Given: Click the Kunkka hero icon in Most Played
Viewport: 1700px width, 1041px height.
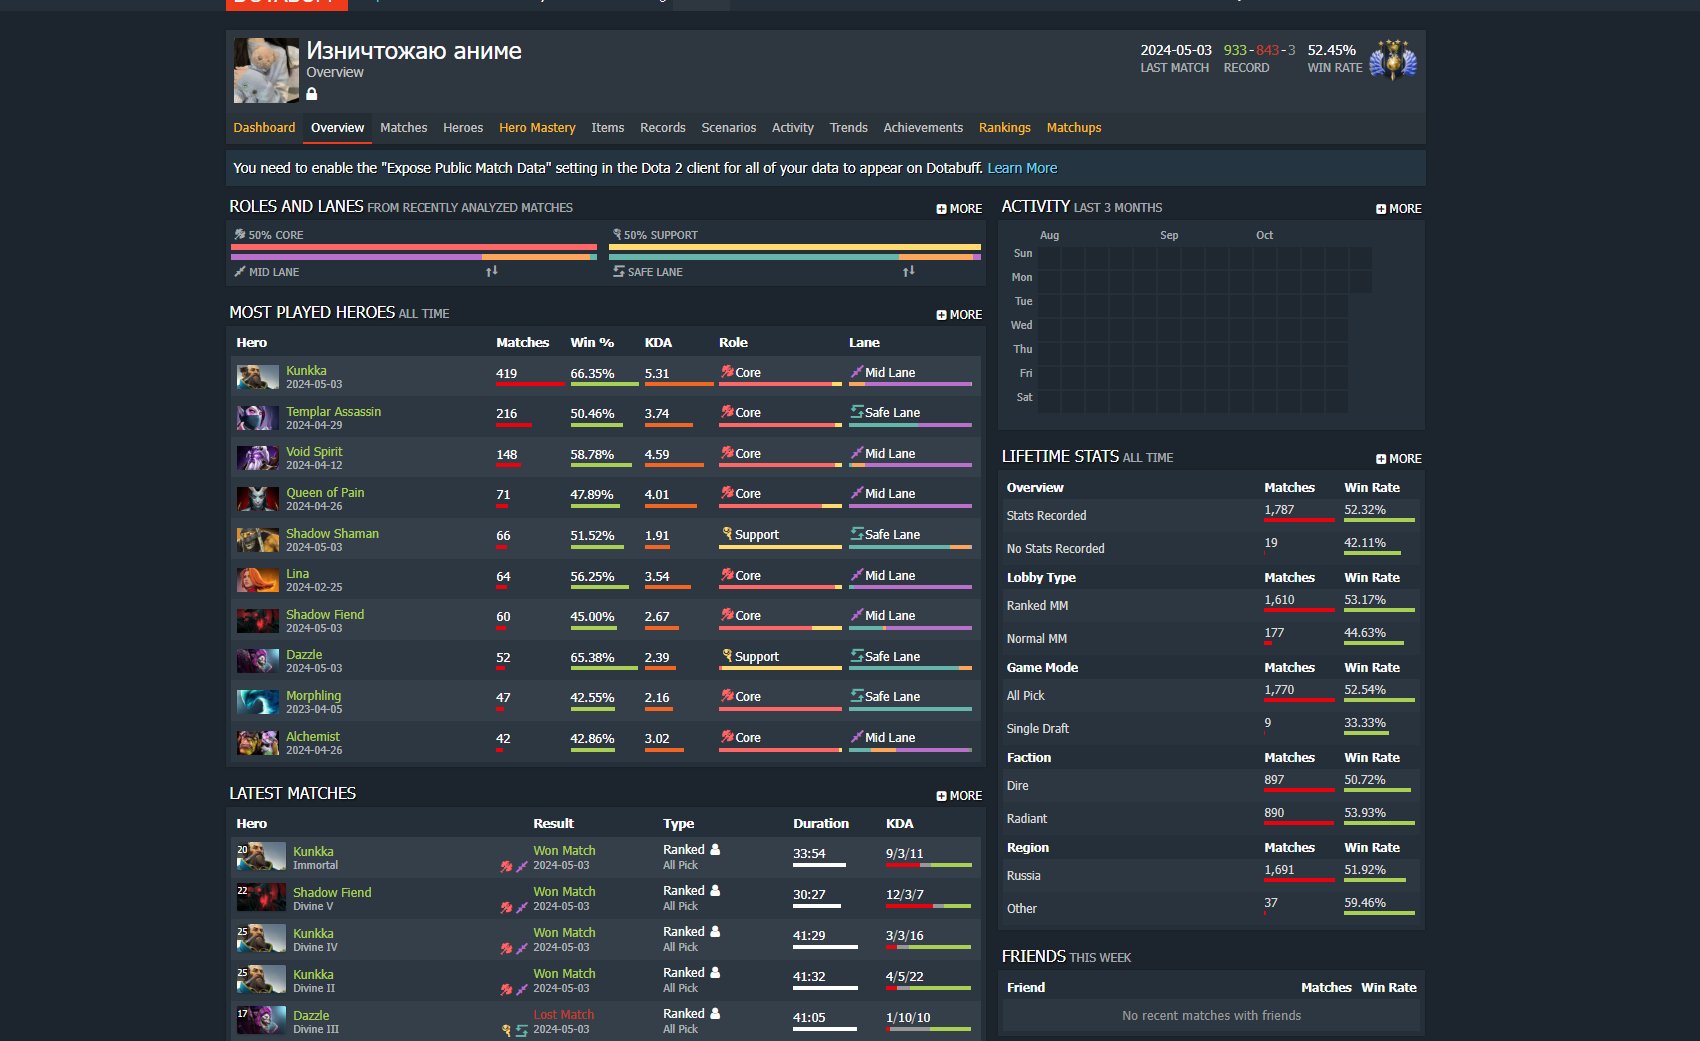Looking at the screenshot, I should (x=257, y=377).
